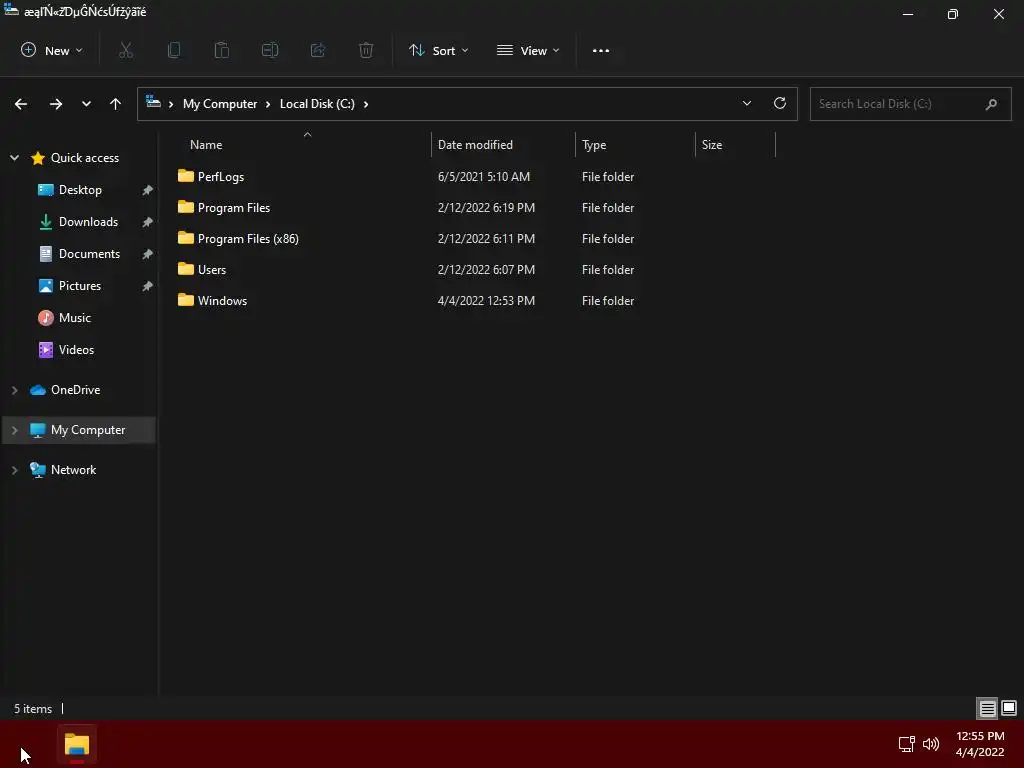Open the View dropdown menu
Image resolution: width=1024 pixels, height=768 pixels.
[528, 50]
